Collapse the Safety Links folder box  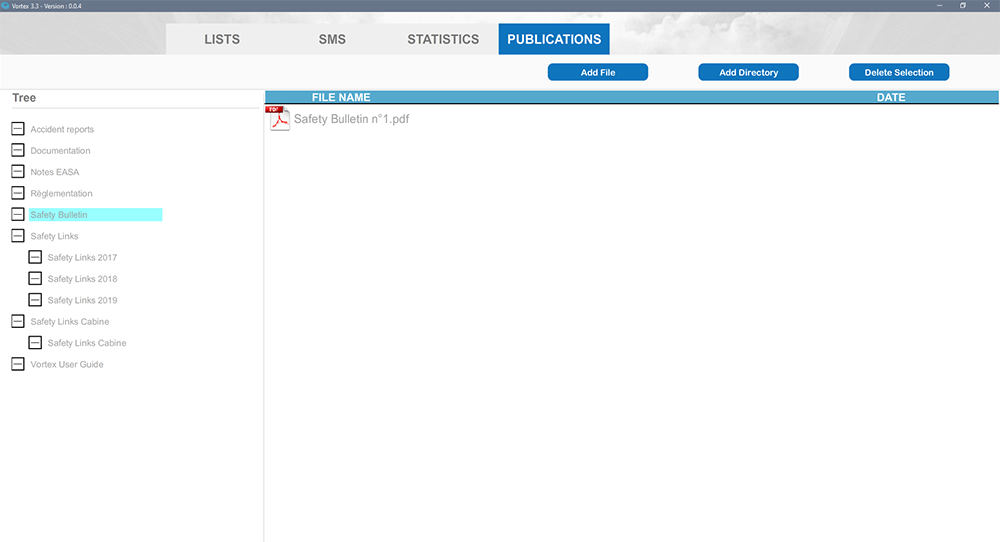tap(18, 236)
